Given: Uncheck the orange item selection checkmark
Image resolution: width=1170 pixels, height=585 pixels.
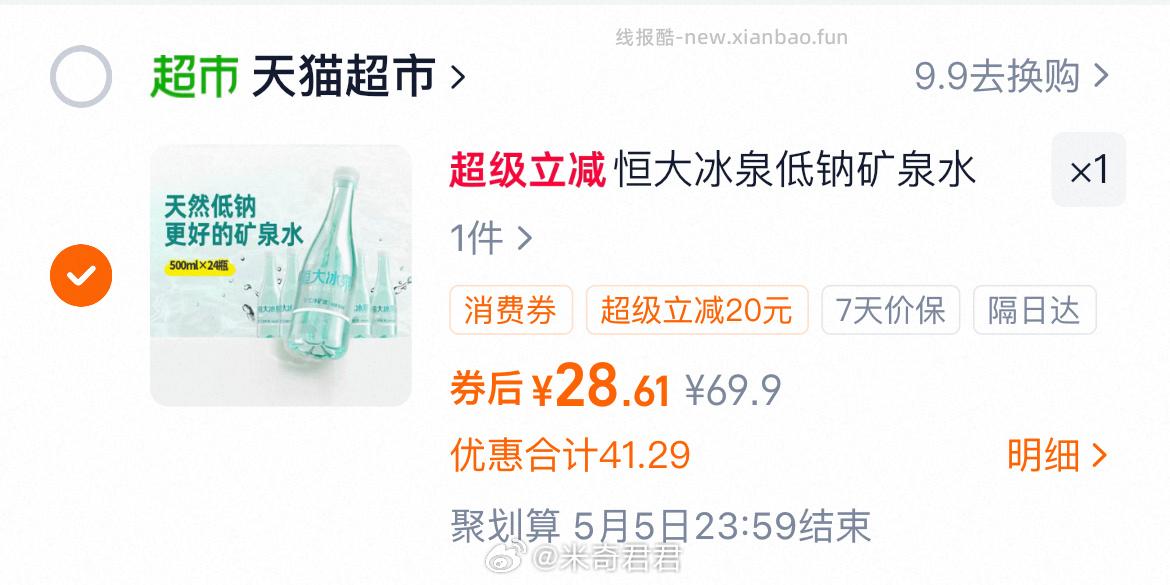Looking at the screenshot, I should [x=81, y=275].
